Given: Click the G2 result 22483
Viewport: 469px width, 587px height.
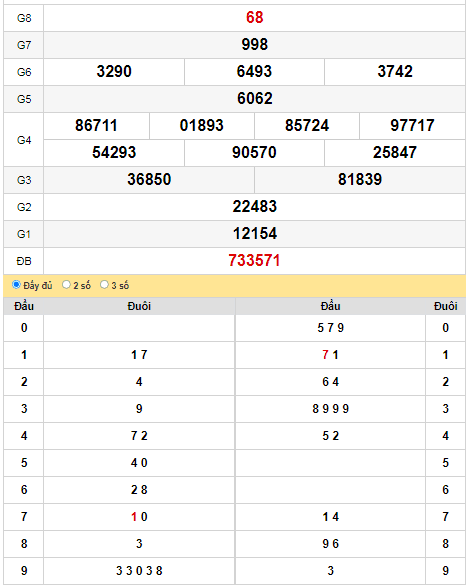Looking at the screenshot, I should 255,207.
